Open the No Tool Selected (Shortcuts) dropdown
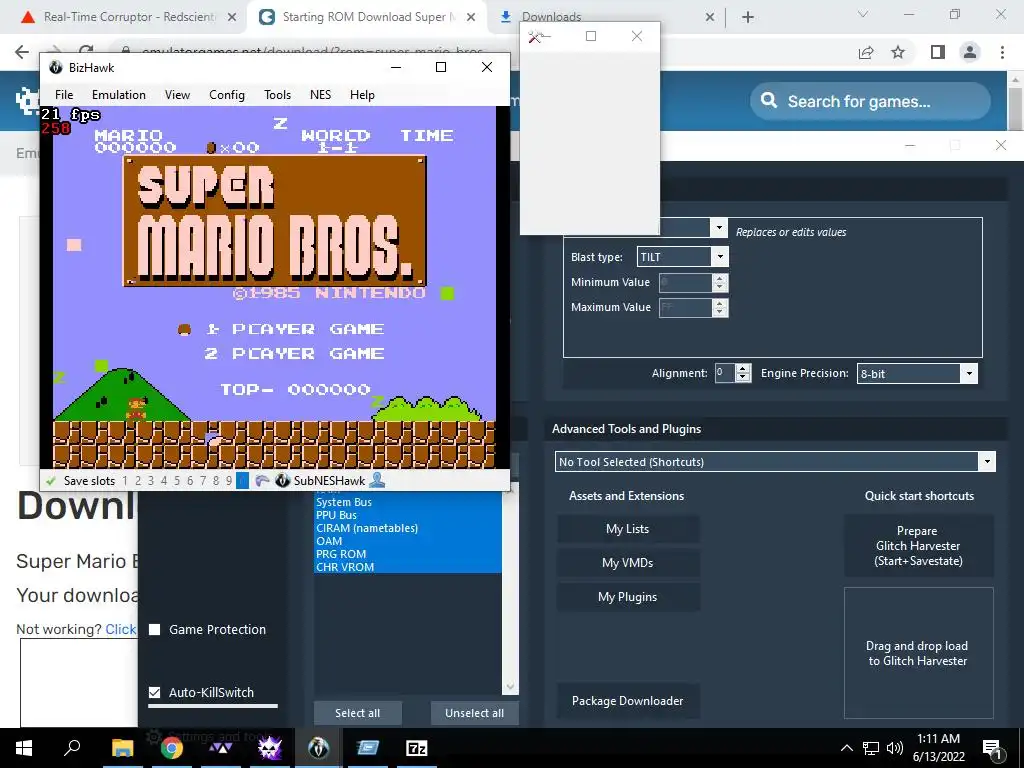 pyautogui.click(x=775, y=462)
